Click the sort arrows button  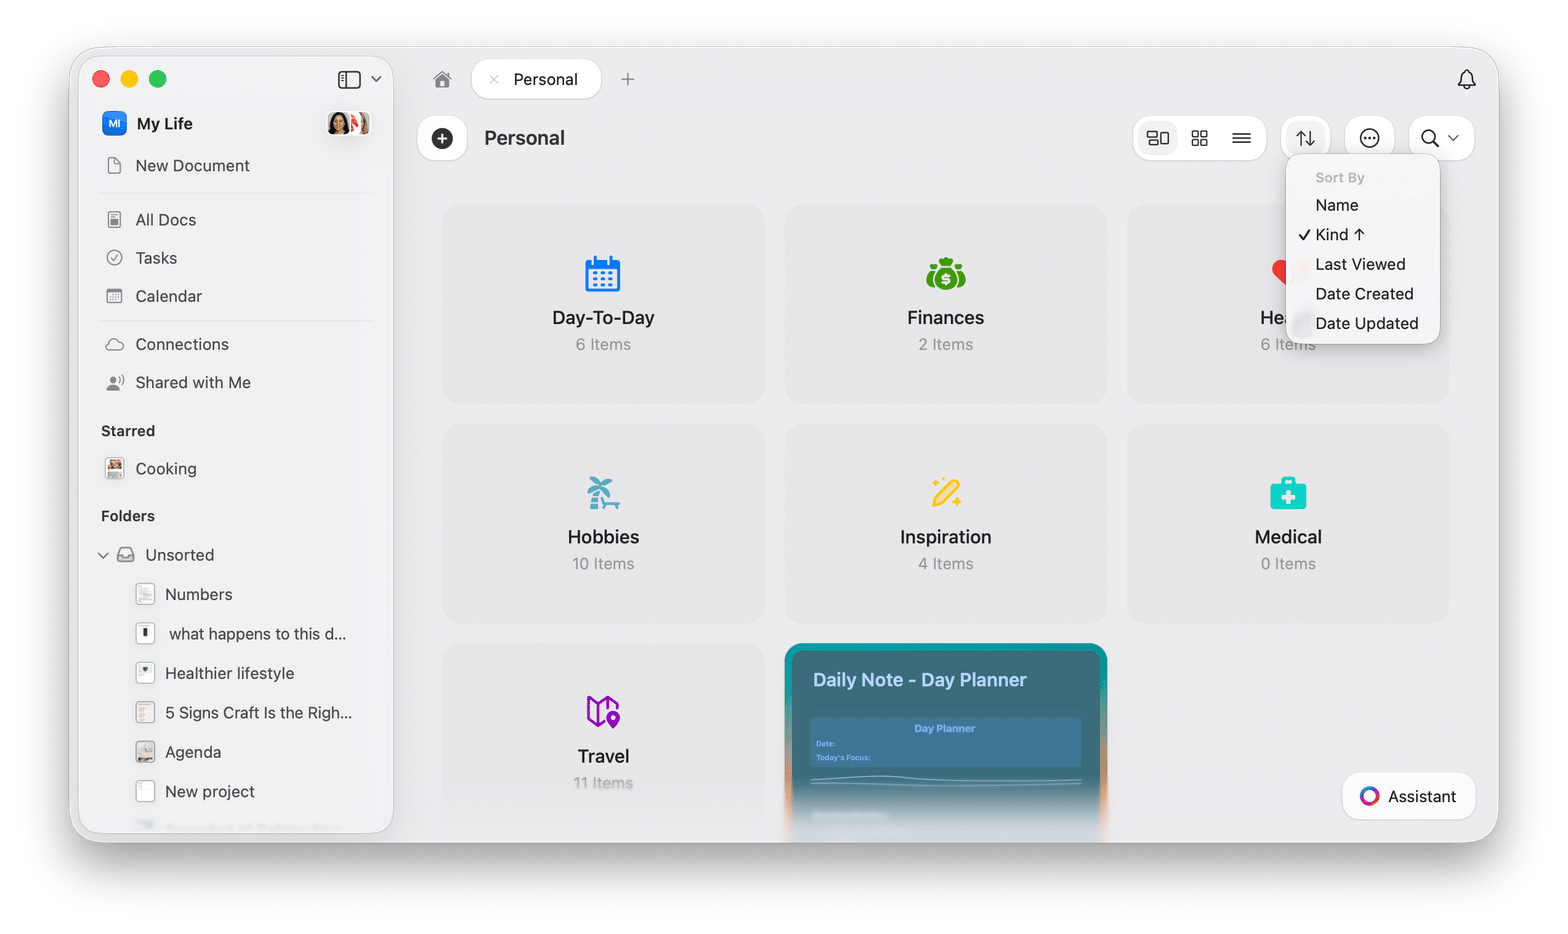pos(1305,138)
